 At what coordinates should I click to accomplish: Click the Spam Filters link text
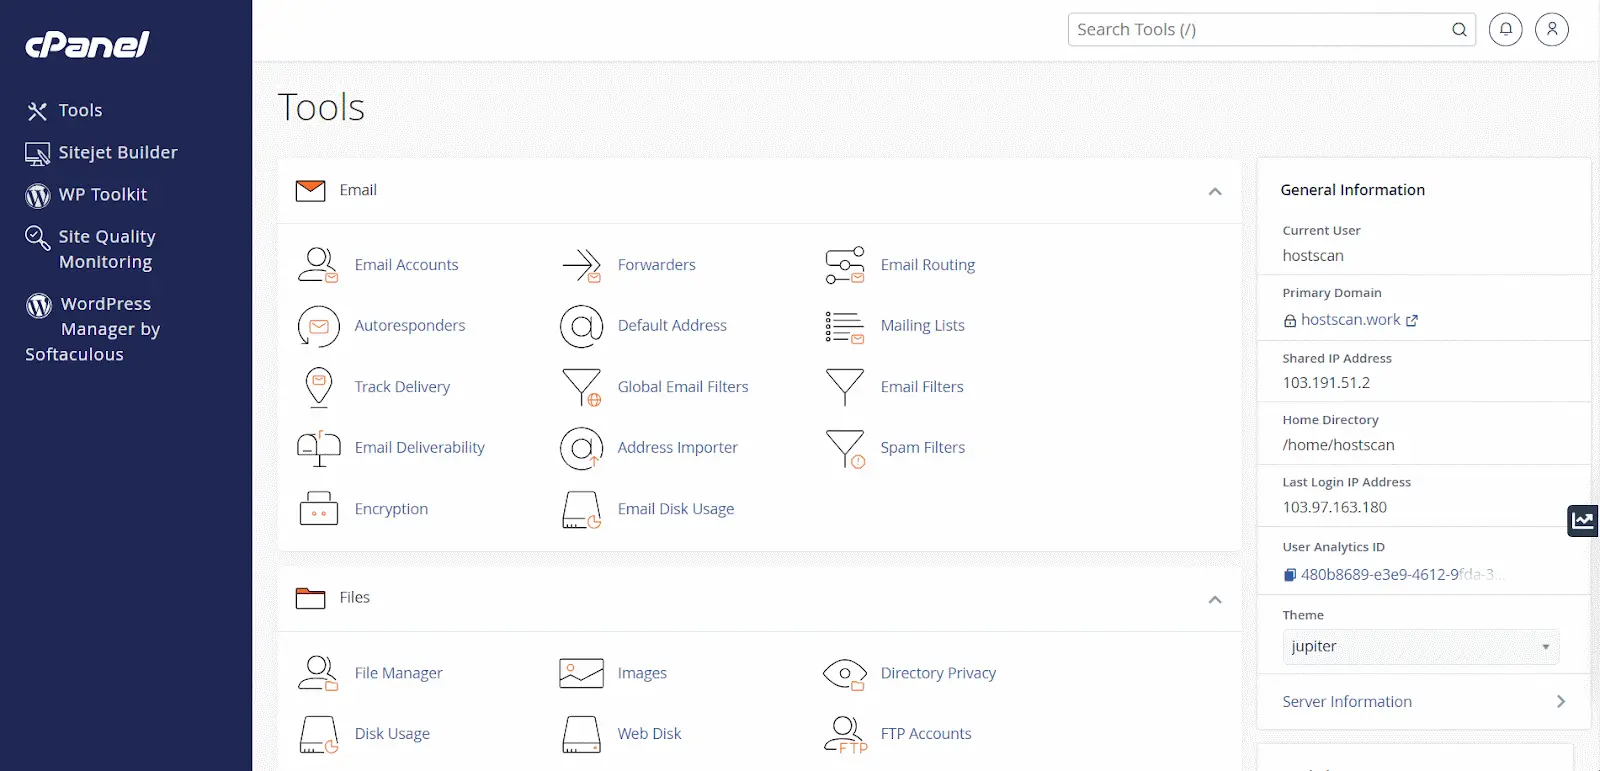click(922, 448)
